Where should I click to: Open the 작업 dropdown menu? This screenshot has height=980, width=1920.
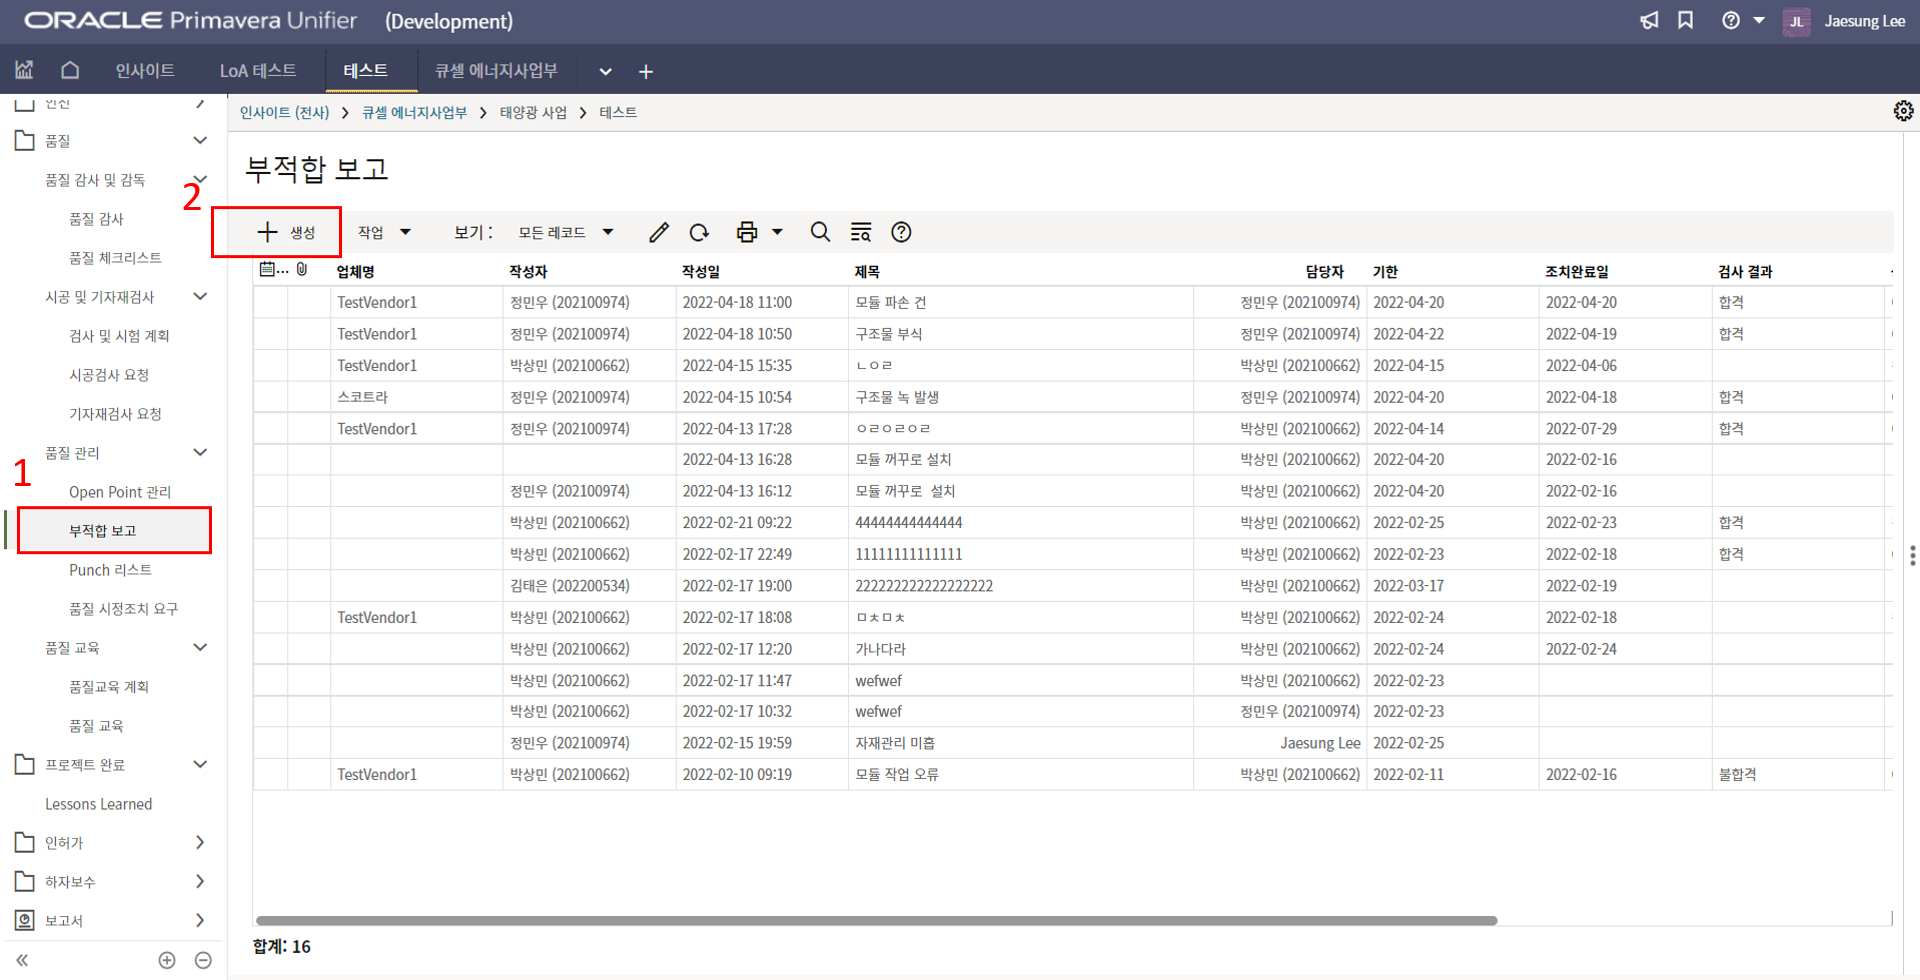click(384, 233)
